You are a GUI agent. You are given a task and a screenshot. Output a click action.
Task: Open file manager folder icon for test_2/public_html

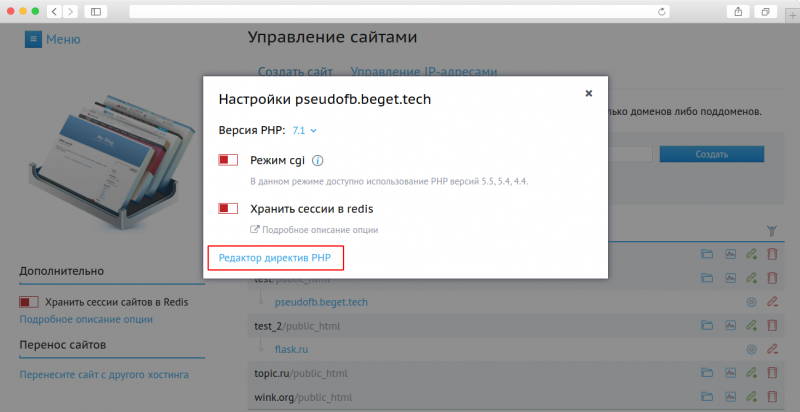tap(707, 325)
